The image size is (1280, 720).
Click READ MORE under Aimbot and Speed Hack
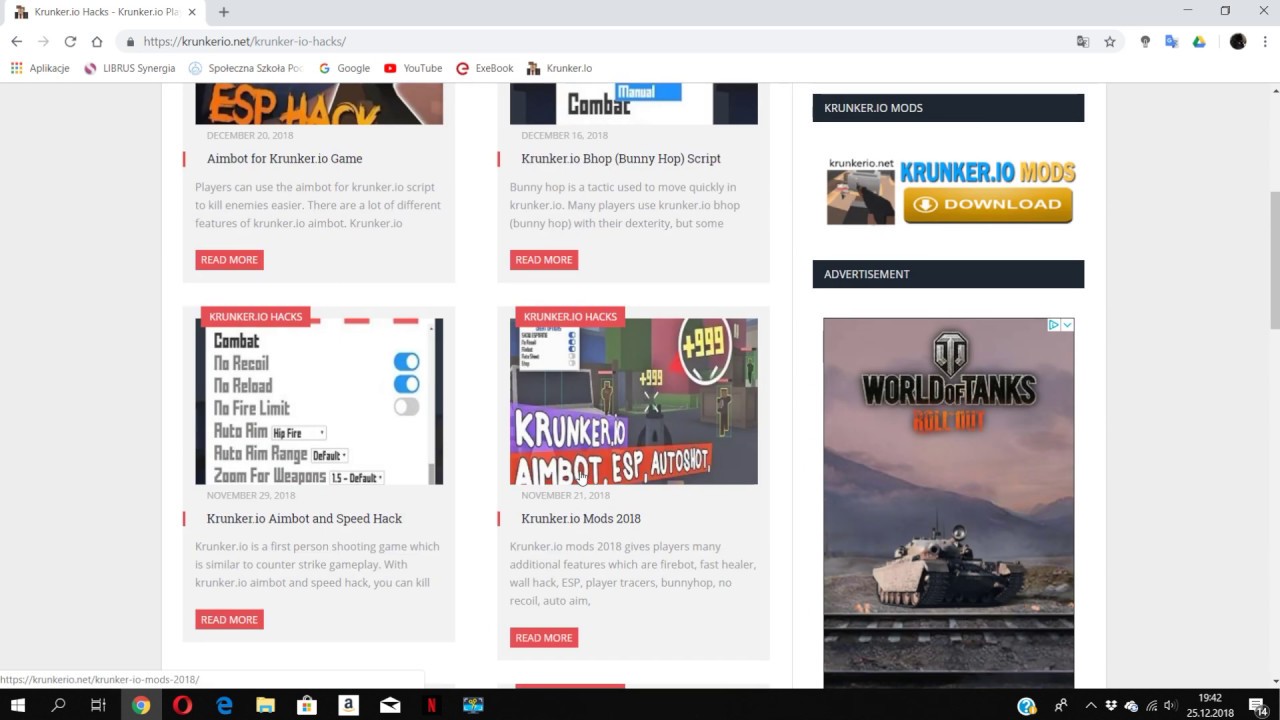pyautogui.click(x=229, y=620)
